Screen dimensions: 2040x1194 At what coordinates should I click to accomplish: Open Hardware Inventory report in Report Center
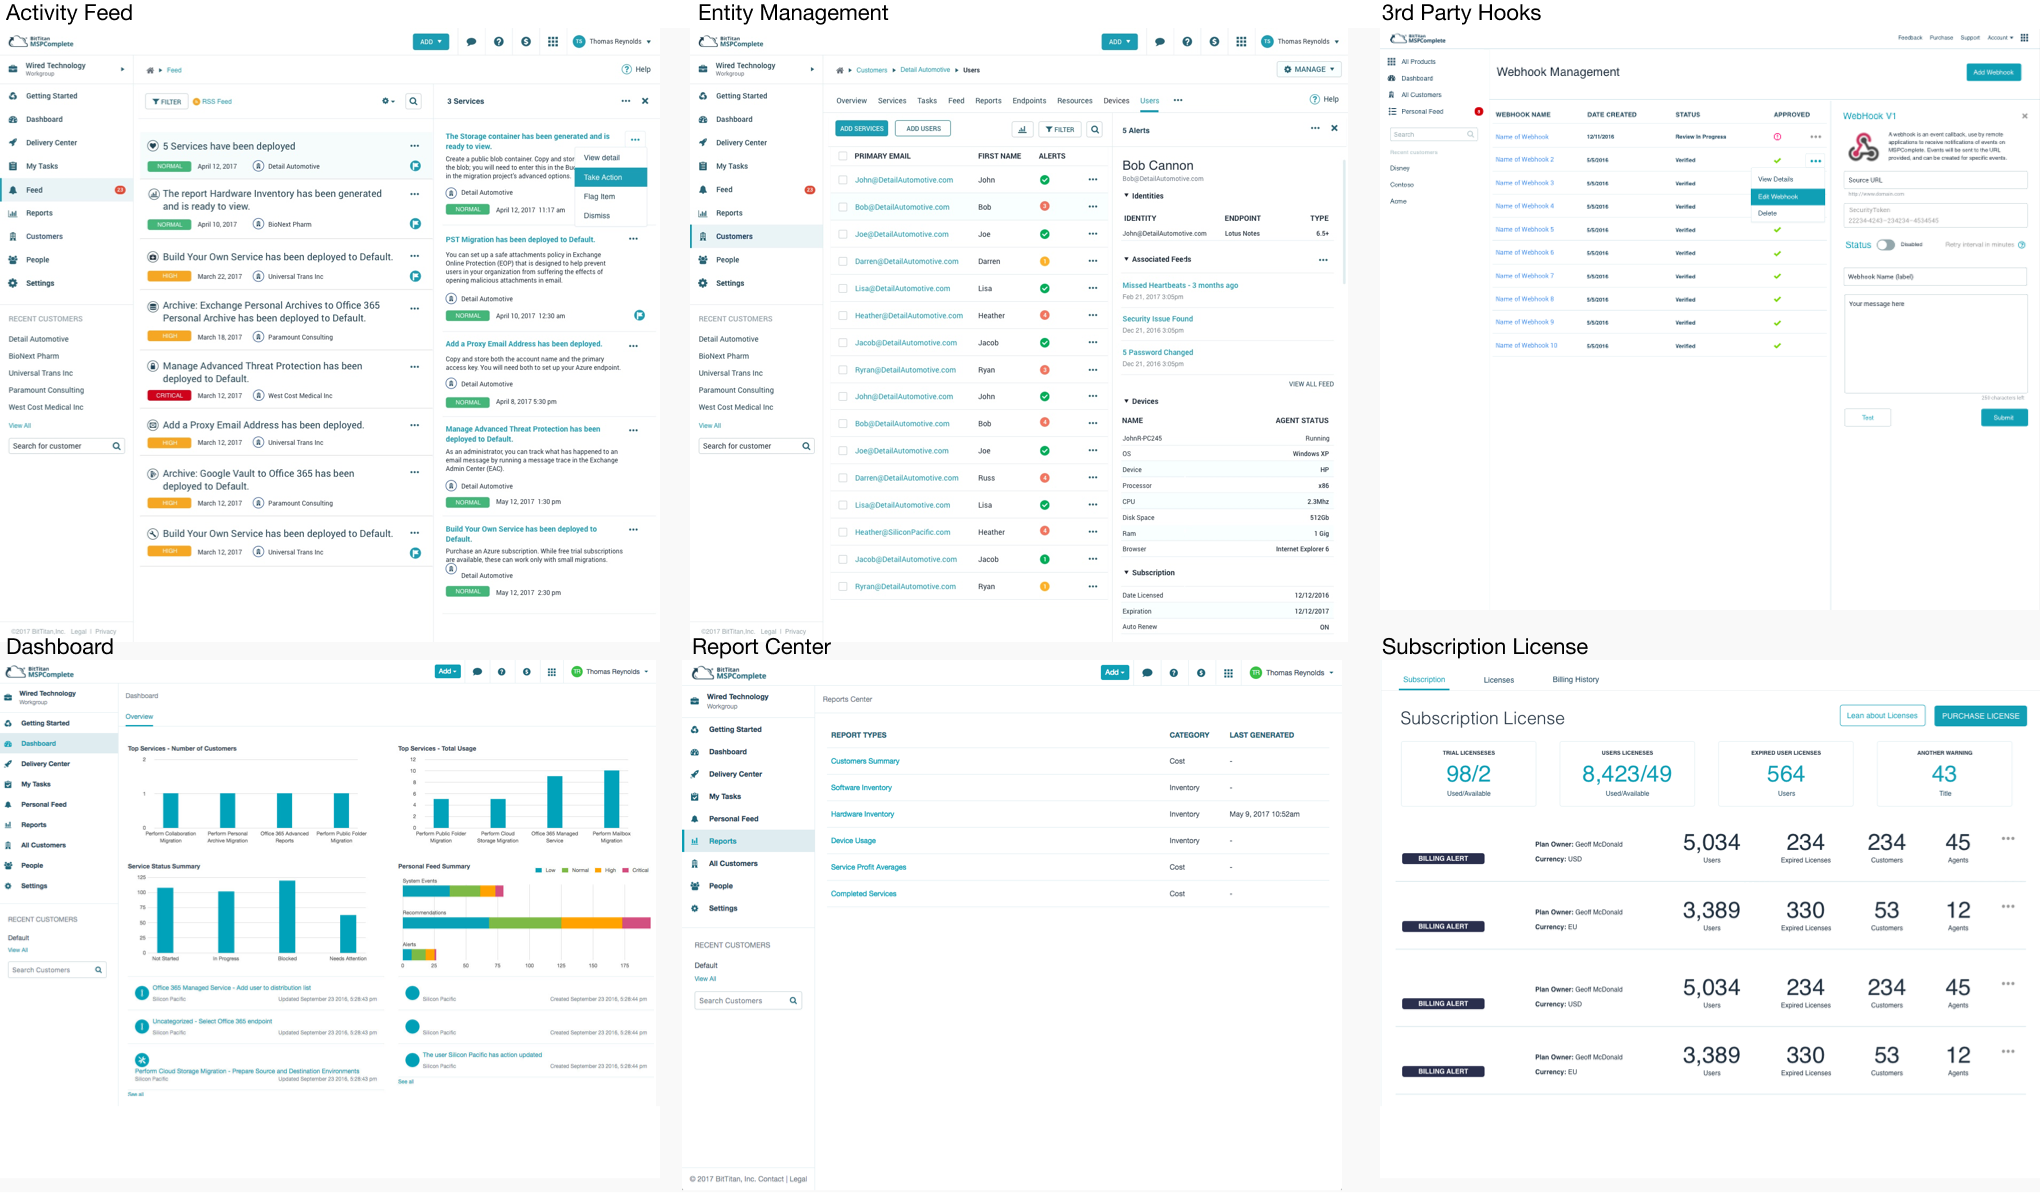pos(862,814)
